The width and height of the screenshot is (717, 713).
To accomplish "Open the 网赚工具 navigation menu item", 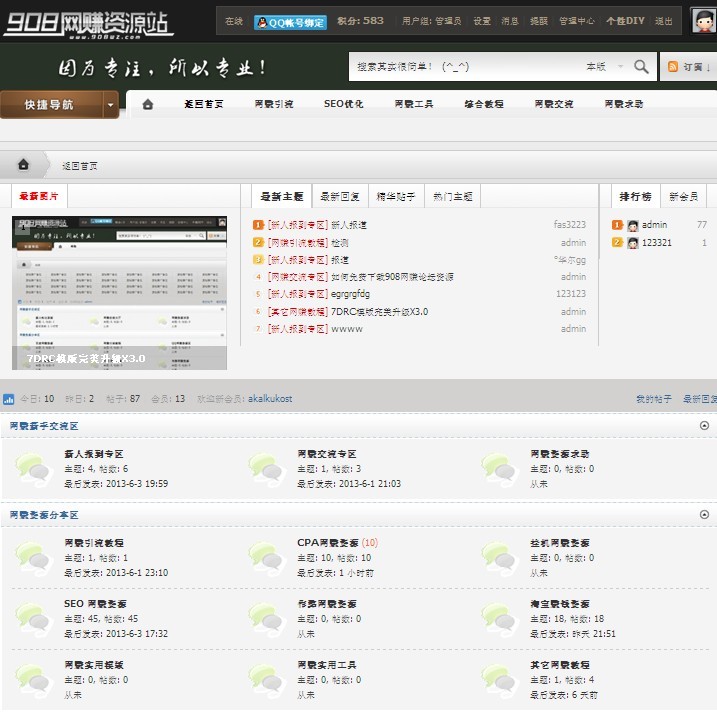I will (414, 104).
